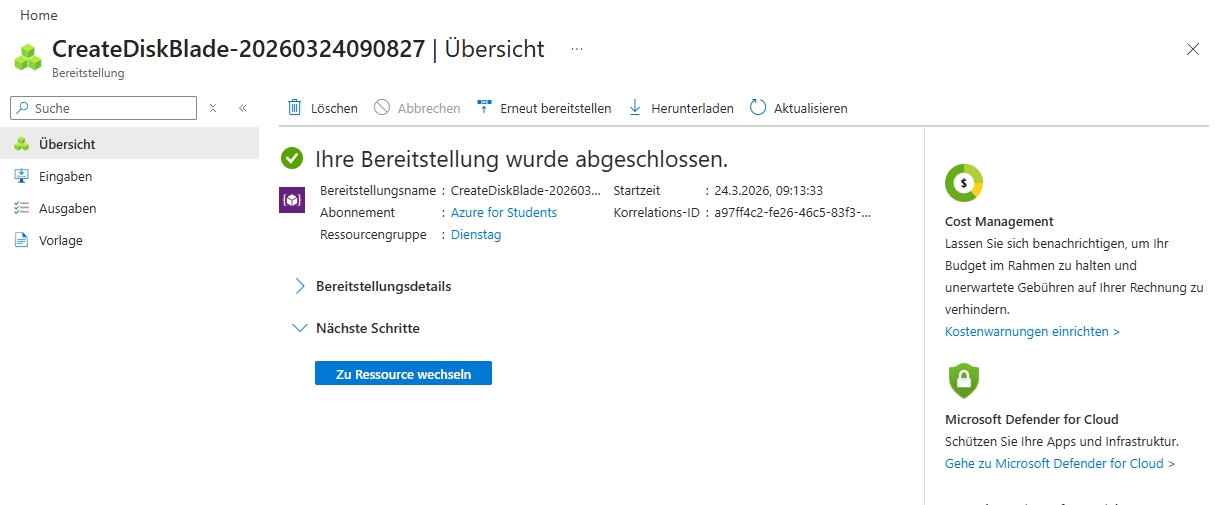Click the Cost Management donut icon

(x=964, y=182)
